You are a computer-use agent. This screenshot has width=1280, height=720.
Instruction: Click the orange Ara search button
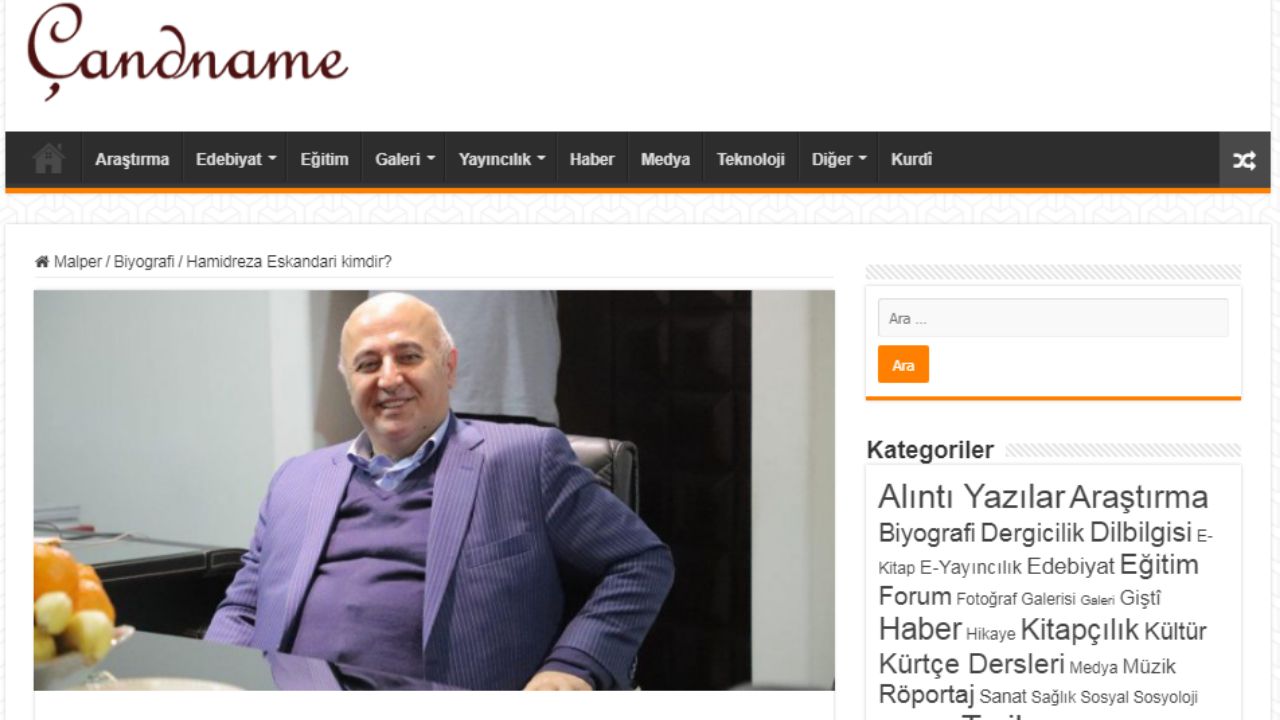[903, 365]
